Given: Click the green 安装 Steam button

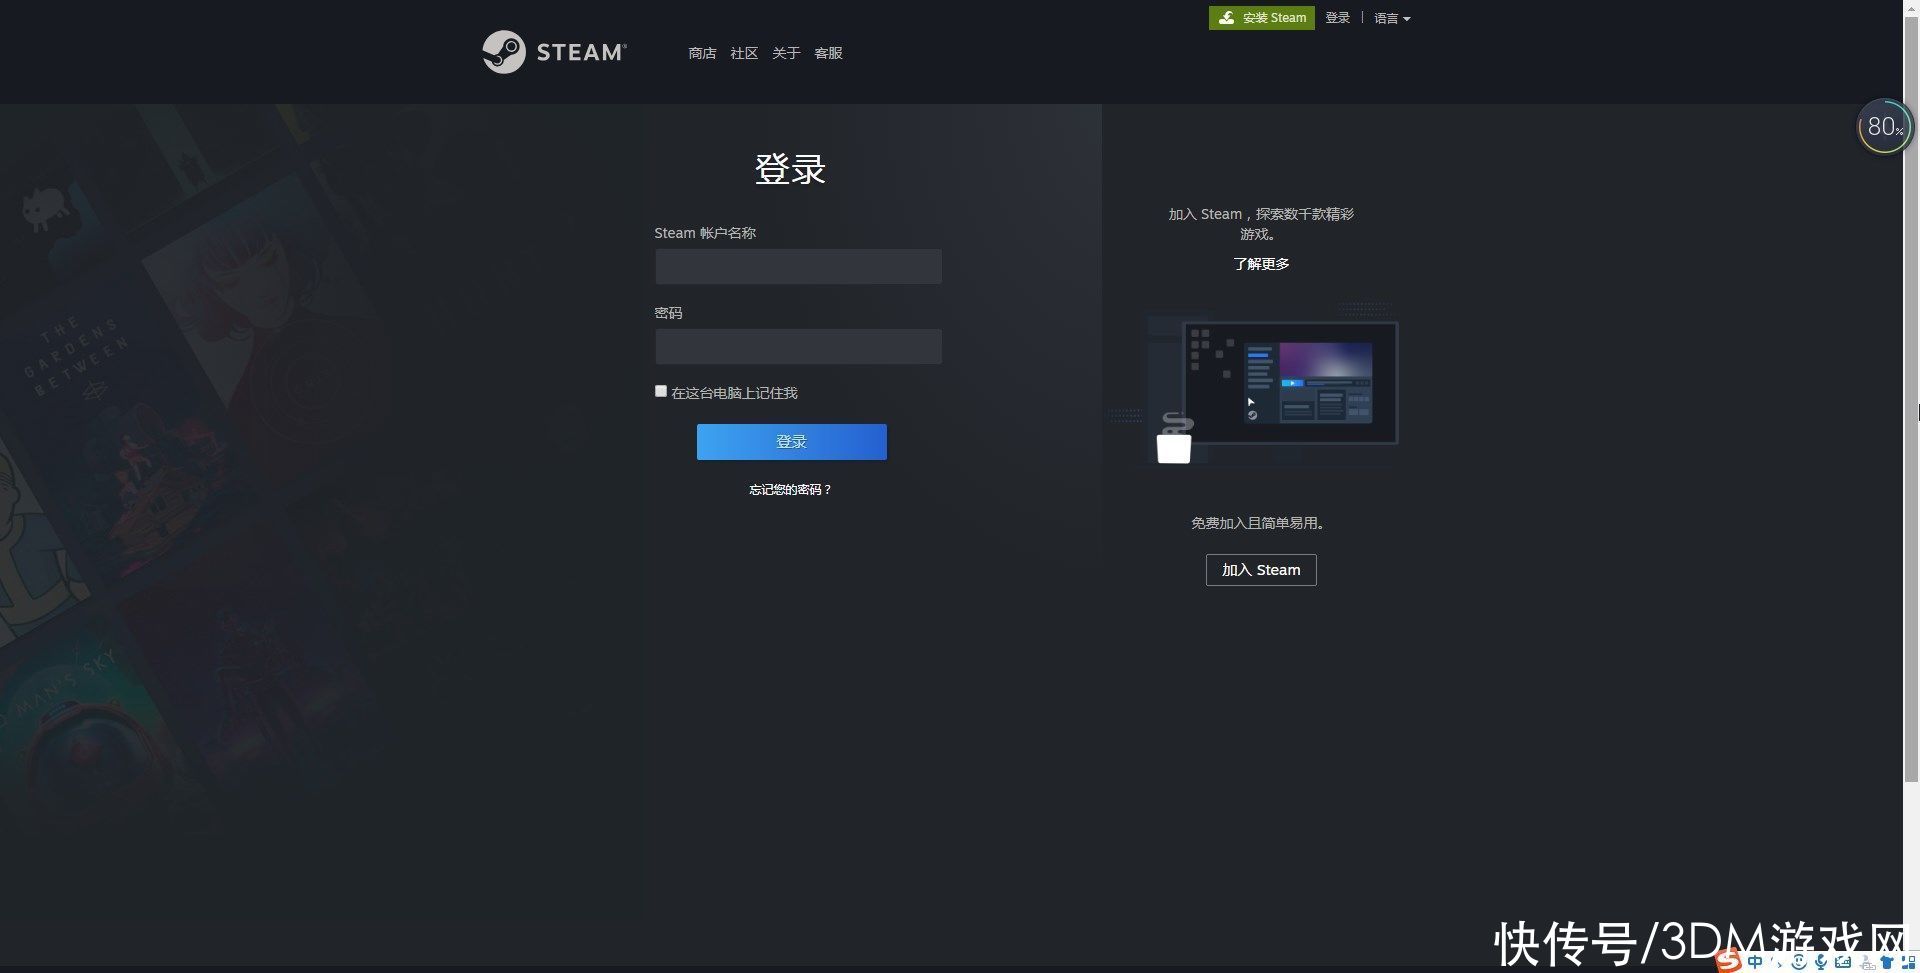Looking at the screenshot, I should click(1262, 18).
